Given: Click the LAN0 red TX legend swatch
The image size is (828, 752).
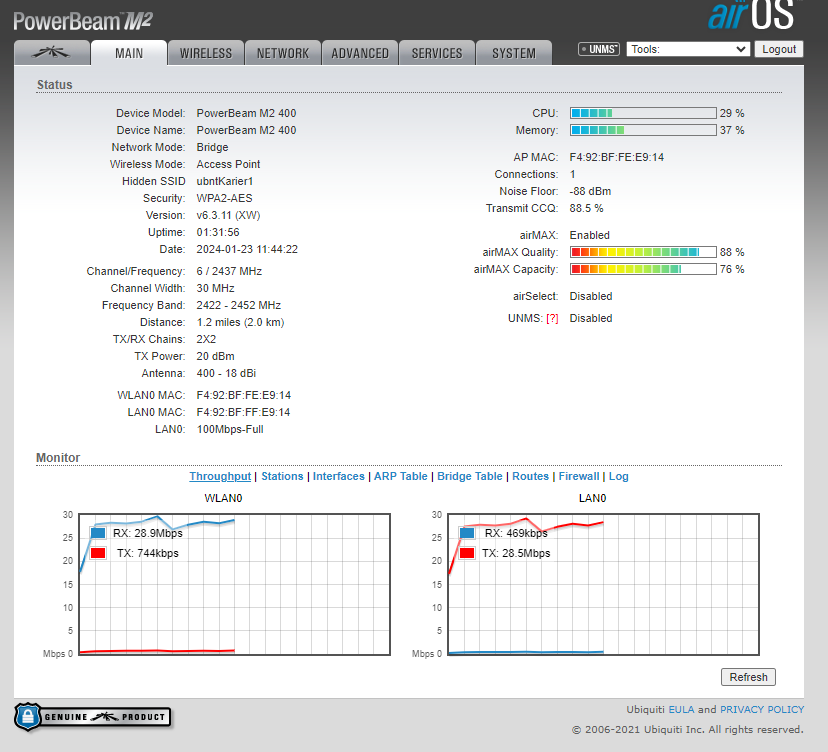Looking at the screenshot, I should 467,553.
